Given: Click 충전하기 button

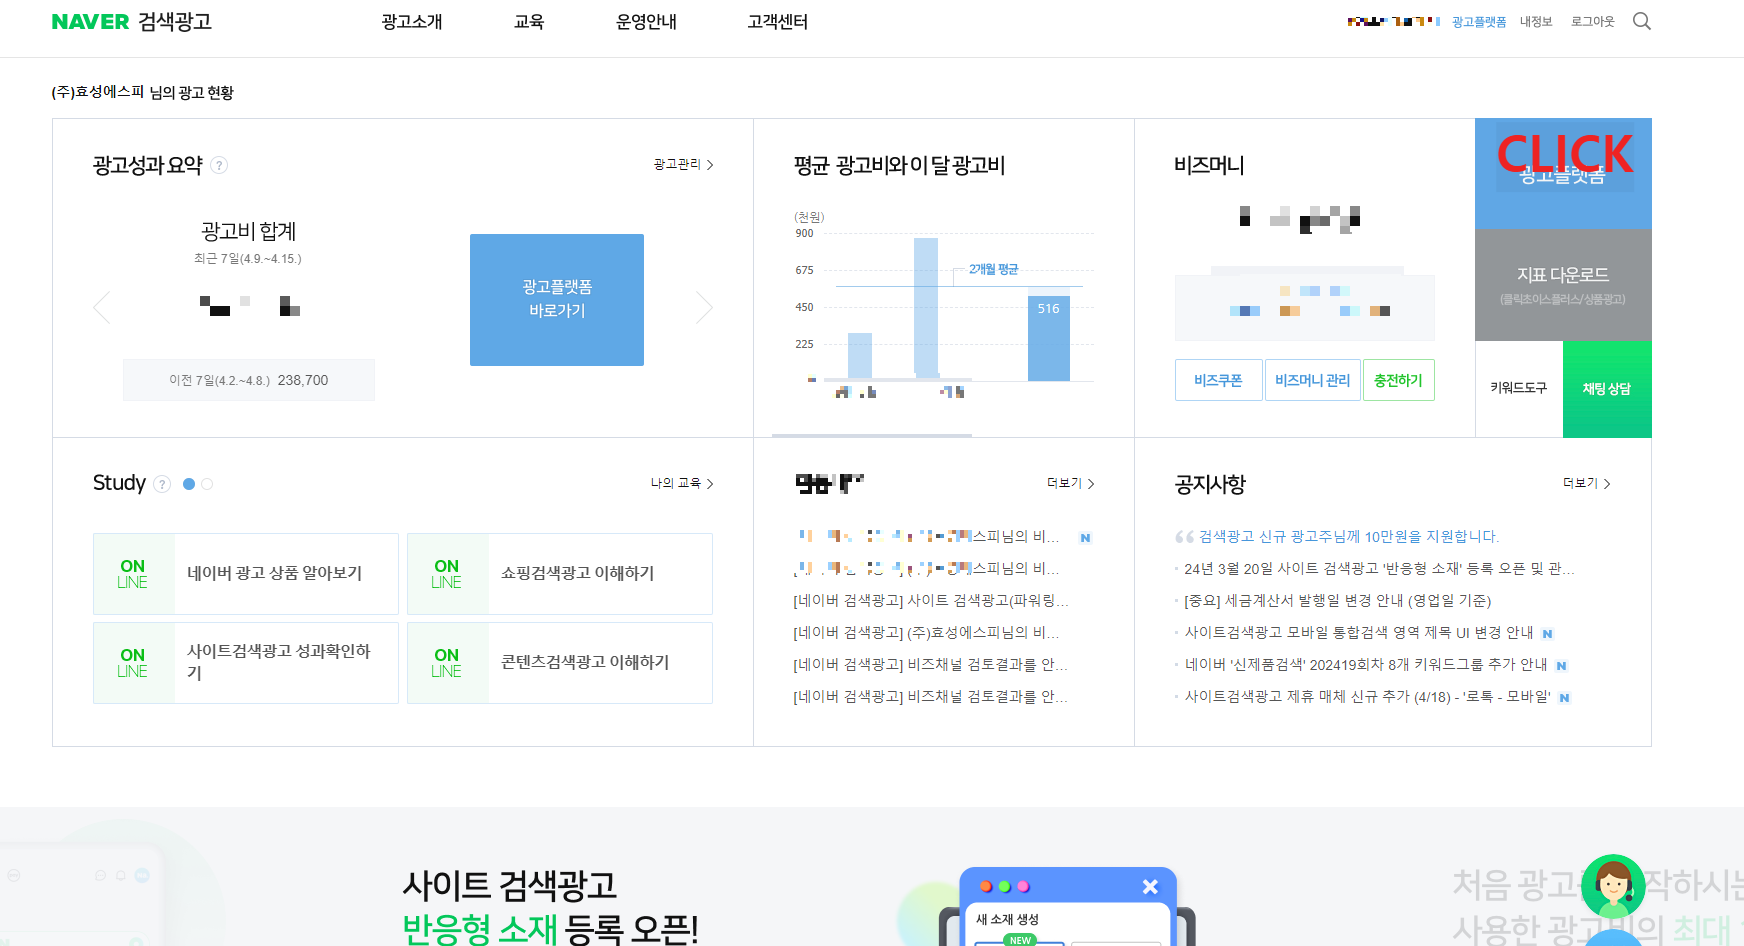Looking at the screenshot, I should [x=1398, y=380].
